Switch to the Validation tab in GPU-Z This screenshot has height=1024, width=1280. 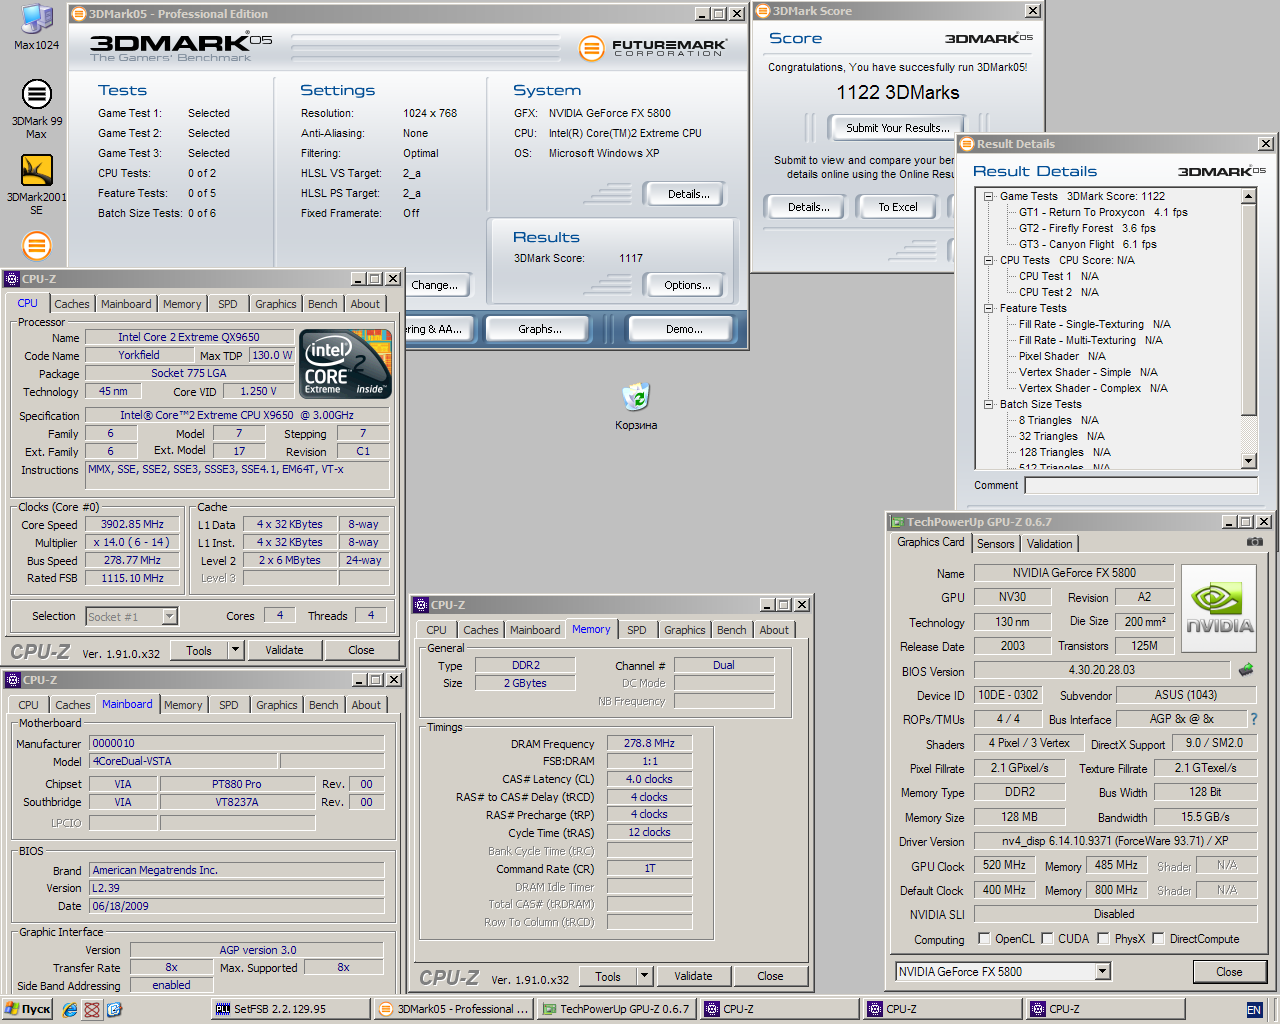tap(1049, 544)
